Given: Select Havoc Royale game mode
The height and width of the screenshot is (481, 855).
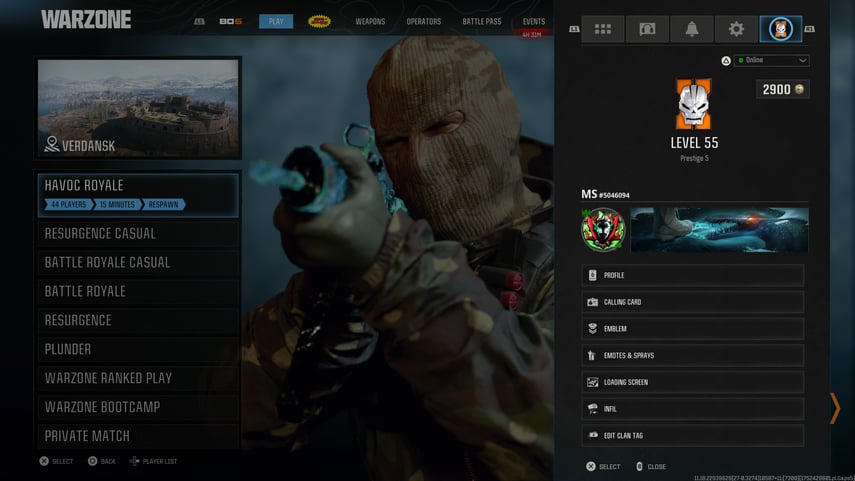Looking at the screenshot, I should click(x=139, y=194).
